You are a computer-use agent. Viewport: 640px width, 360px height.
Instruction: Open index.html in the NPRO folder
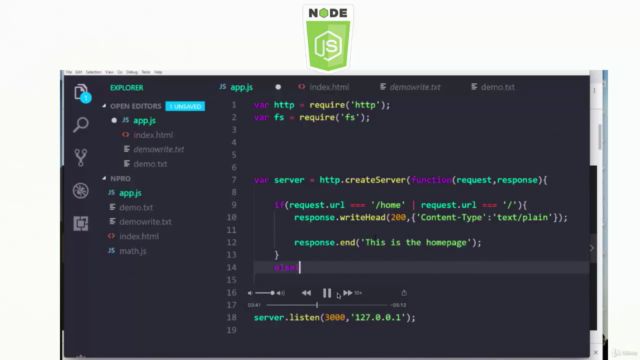[139, 236]
